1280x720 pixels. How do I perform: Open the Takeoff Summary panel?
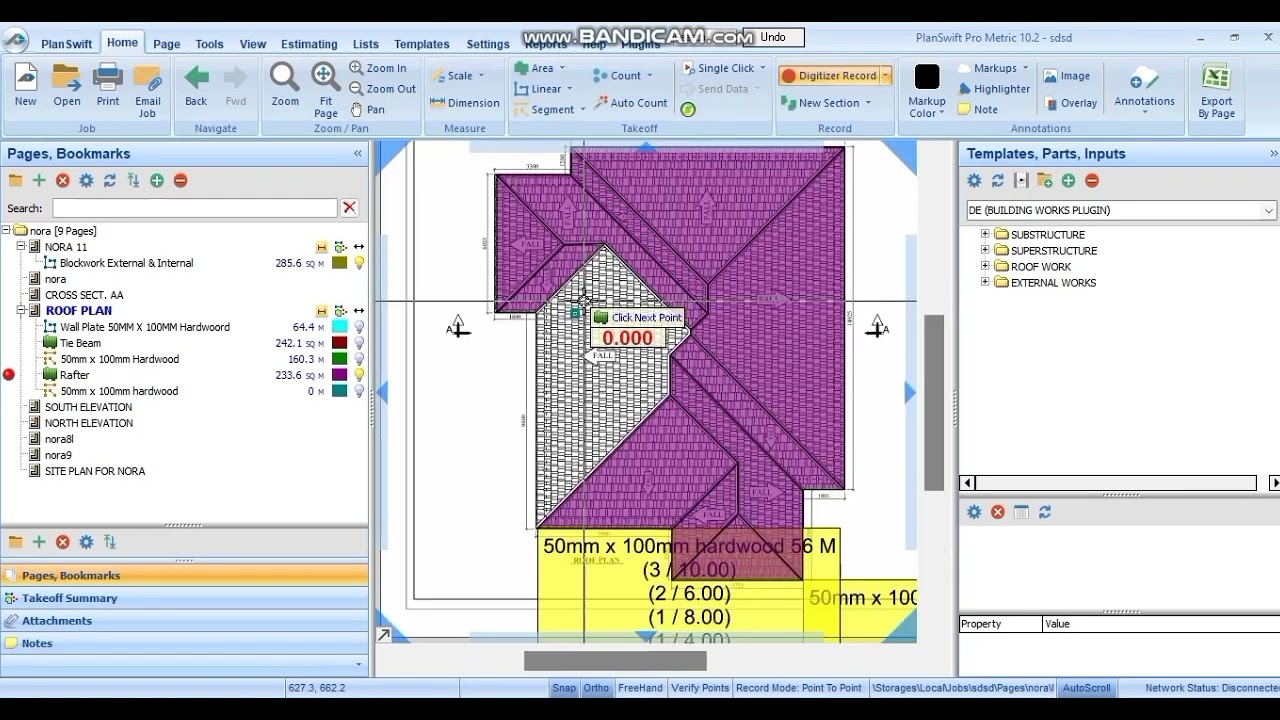click(184, 598)
